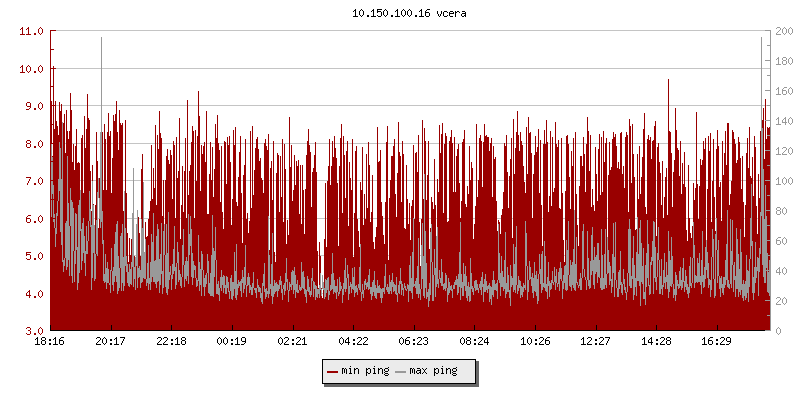Screen dimensions: 800x400
Task: Click the 100 value on right axis
Action: [x=783, y=181]
